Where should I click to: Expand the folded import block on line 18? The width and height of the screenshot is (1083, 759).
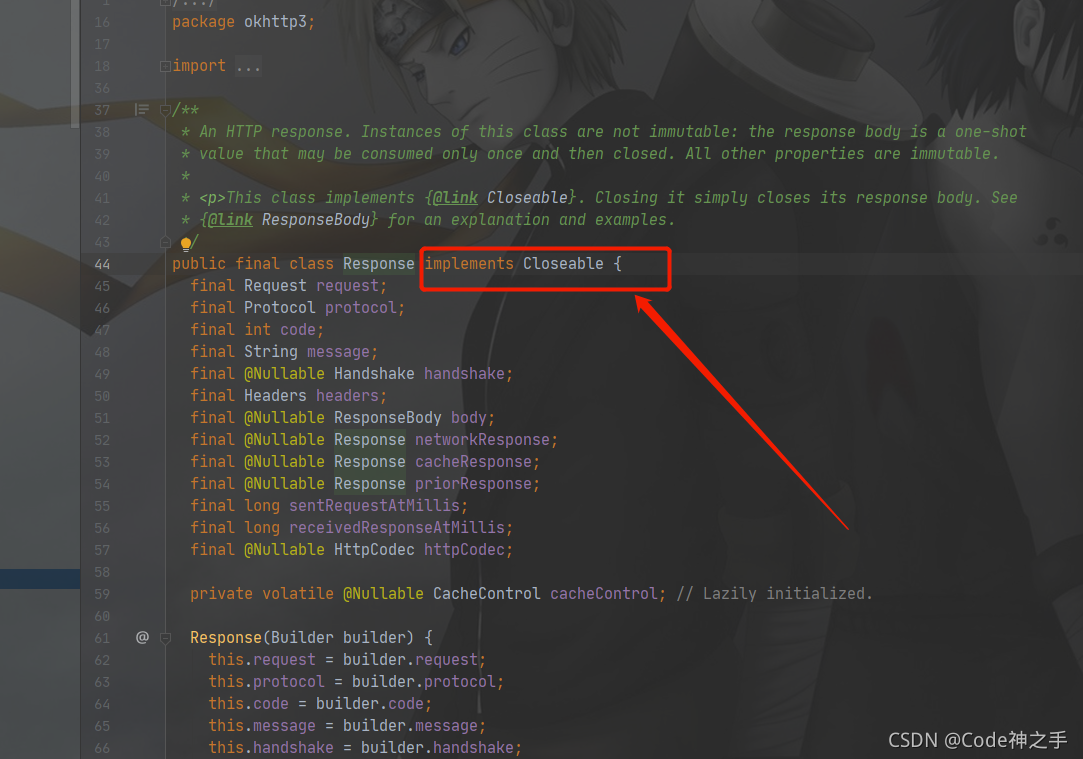(x=165, y=66)
